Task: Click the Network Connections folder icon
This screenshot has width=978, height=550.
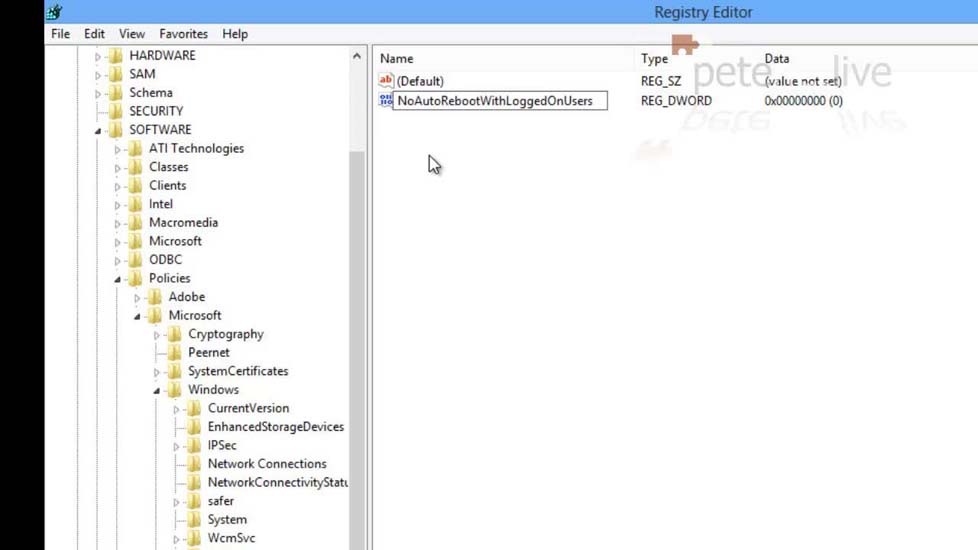Action: click(x=195, y=463)
